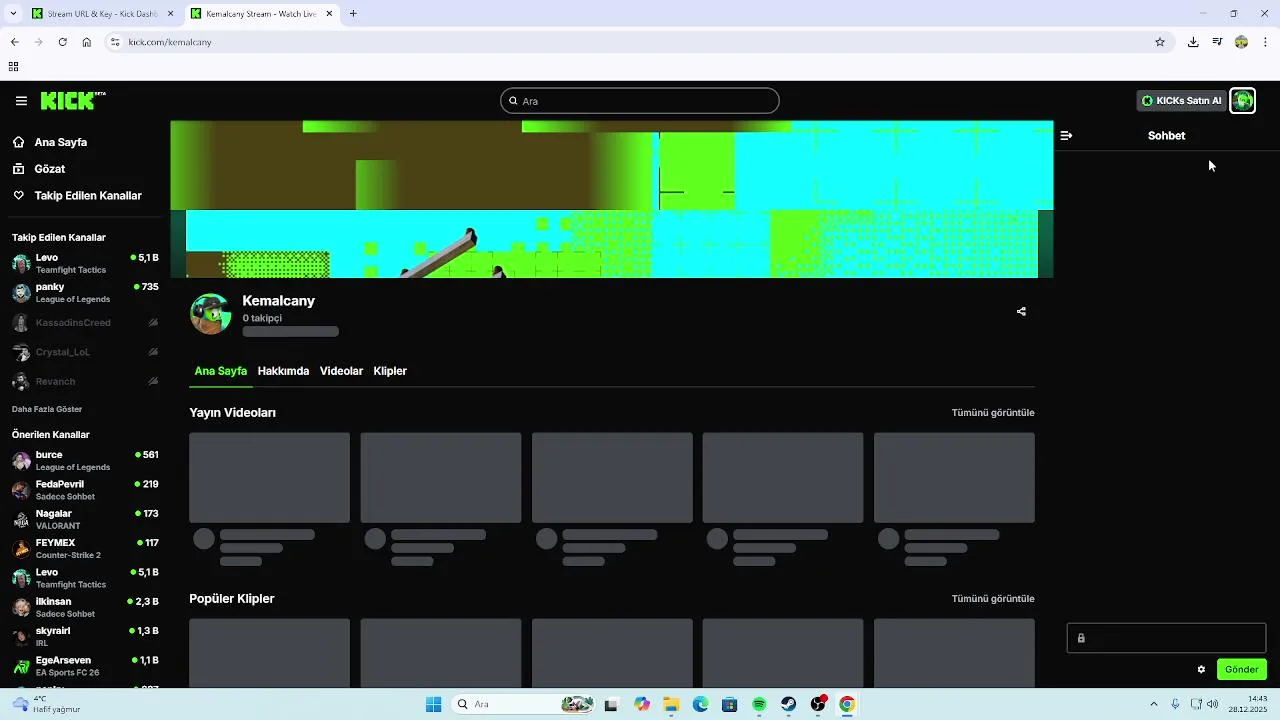
Task: Click the Gönder send button
Action: (x=1242, y=669)
